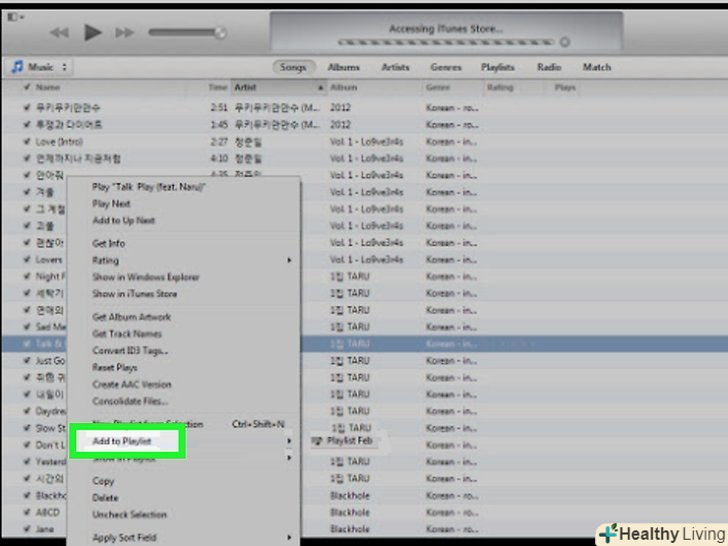Viewport: 728px width, 546px height.
Task: Switch to the Match tab
Action: [597, 67]
